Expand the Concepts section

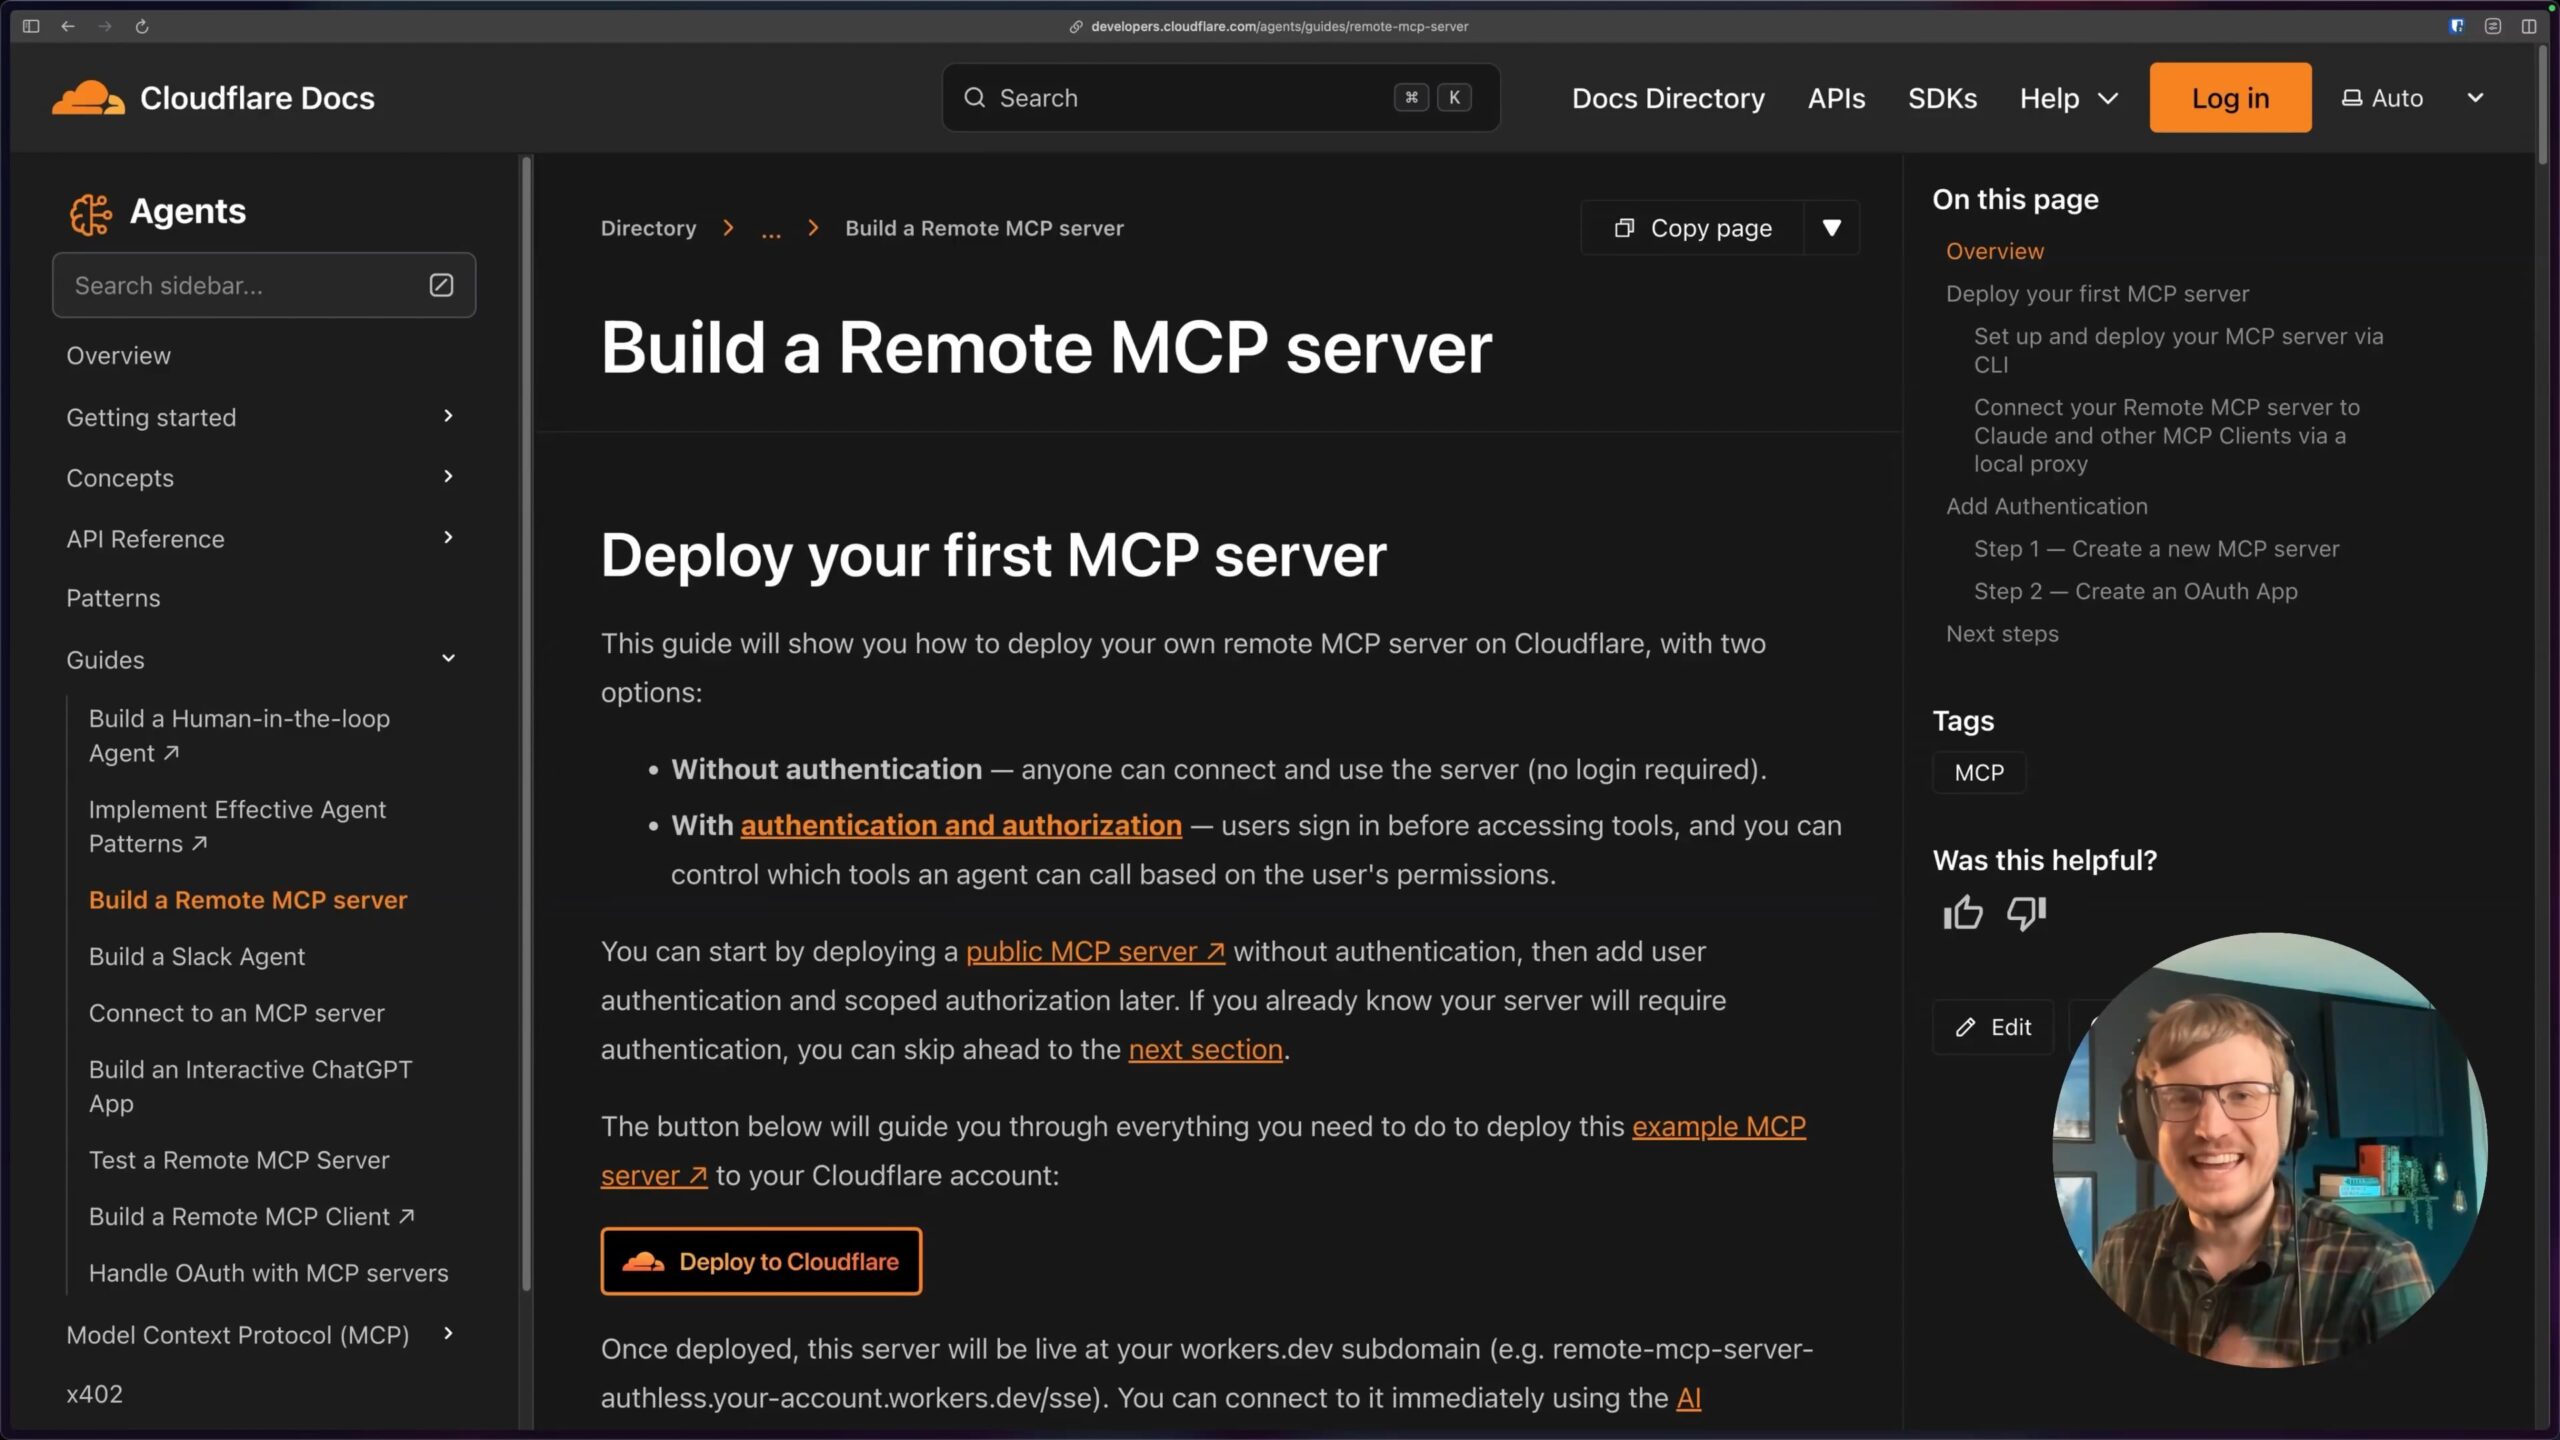click(x=448, y=477)
